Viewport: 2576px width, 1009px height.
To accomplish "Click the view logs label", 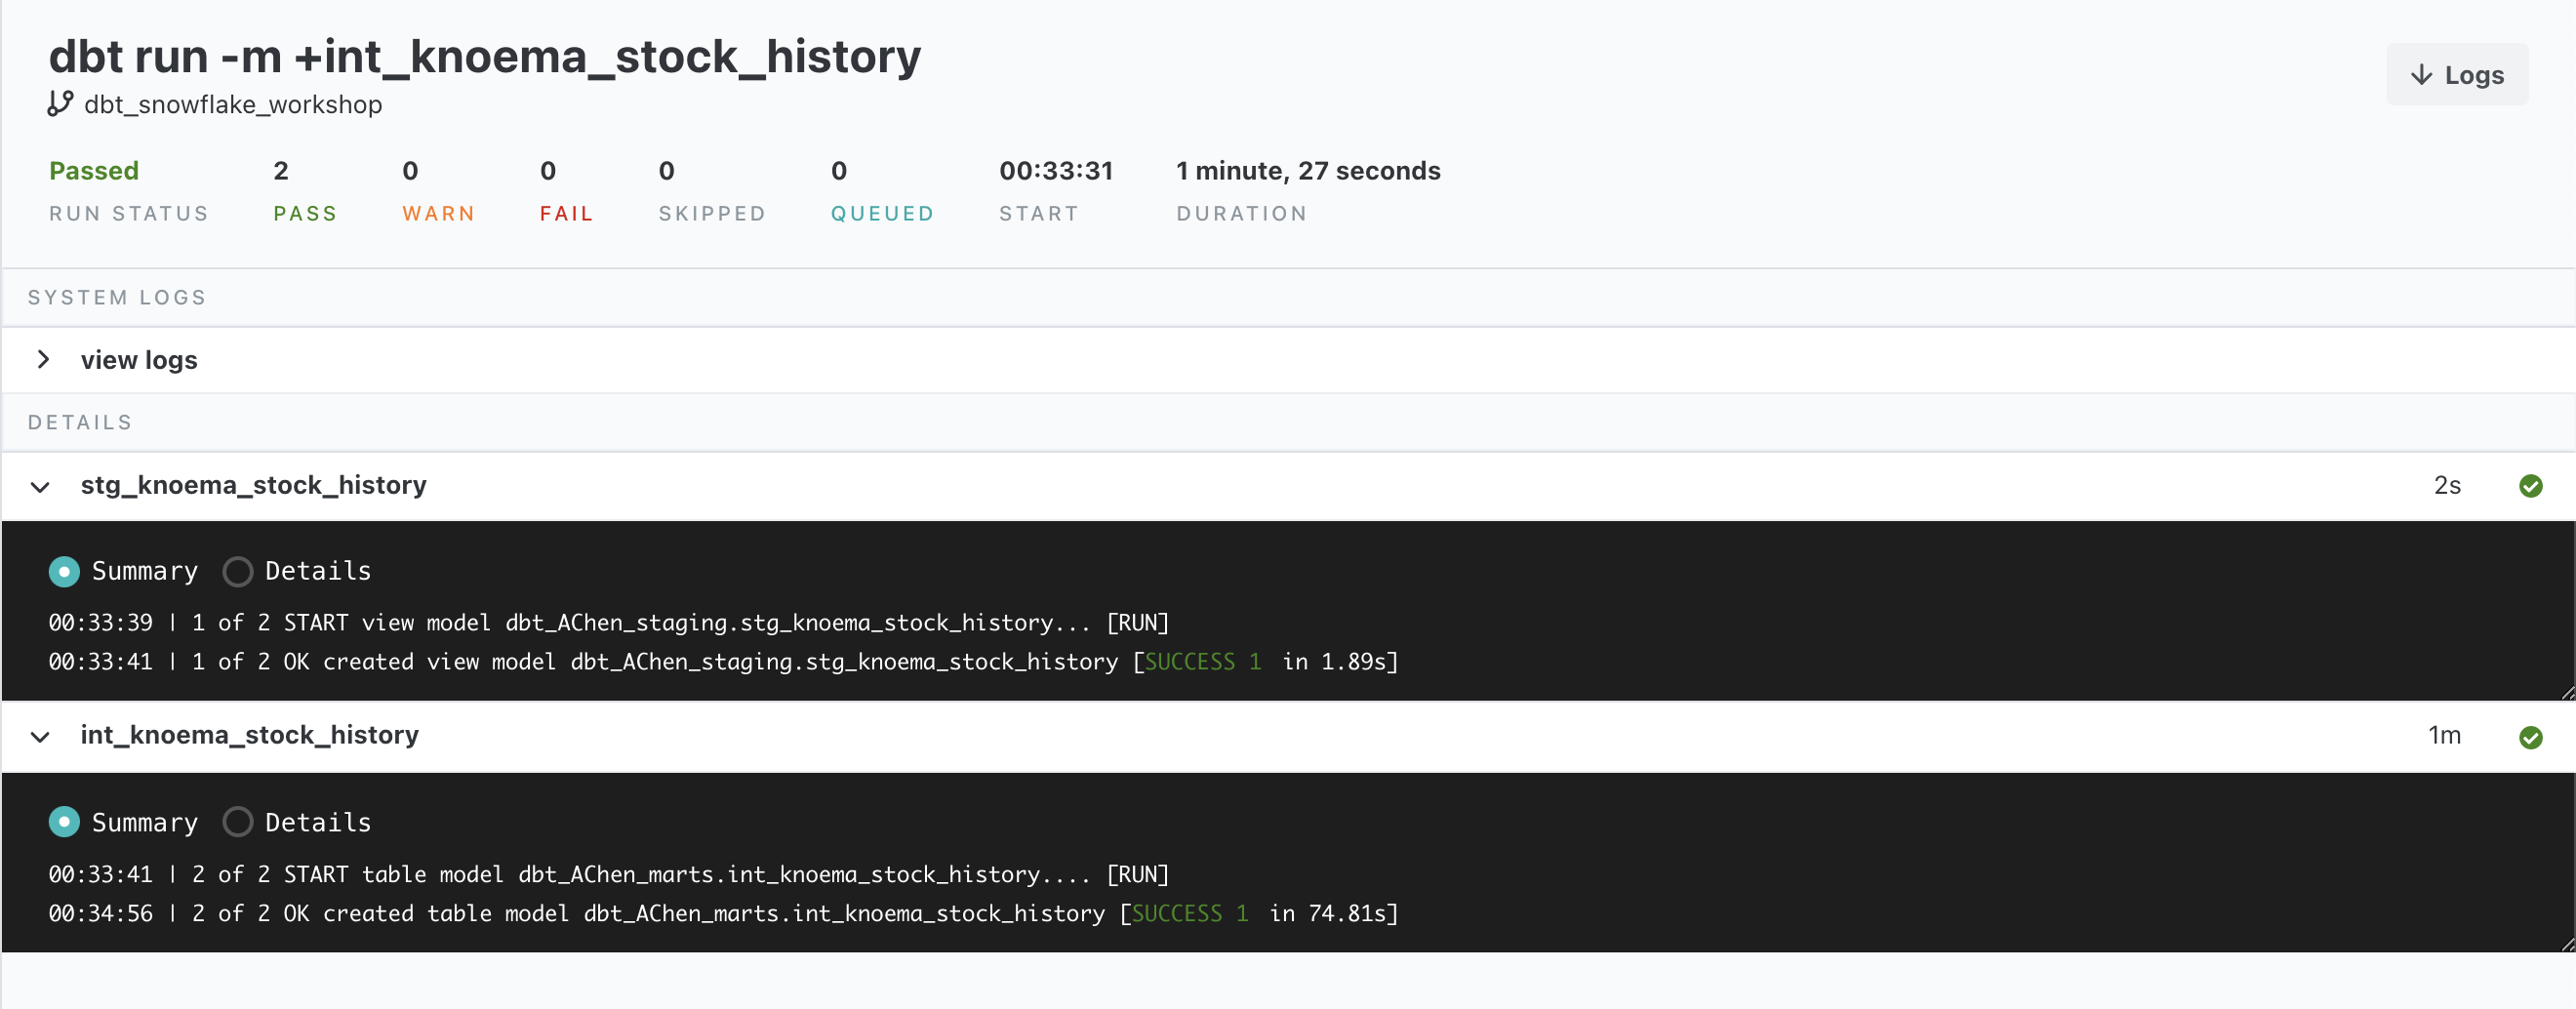I will [139, 360].
